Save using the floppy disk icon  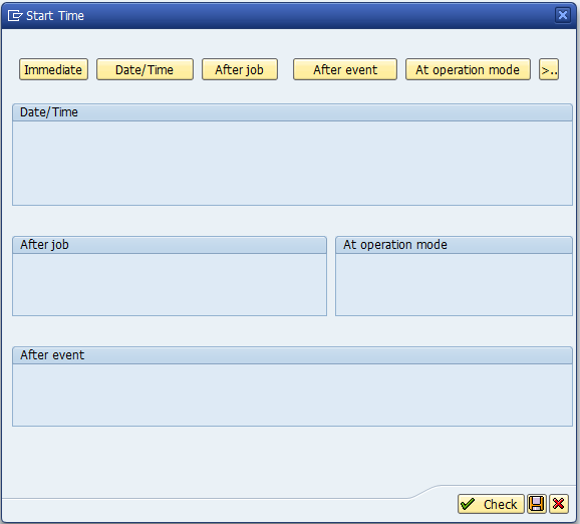[x=537, y=504]
